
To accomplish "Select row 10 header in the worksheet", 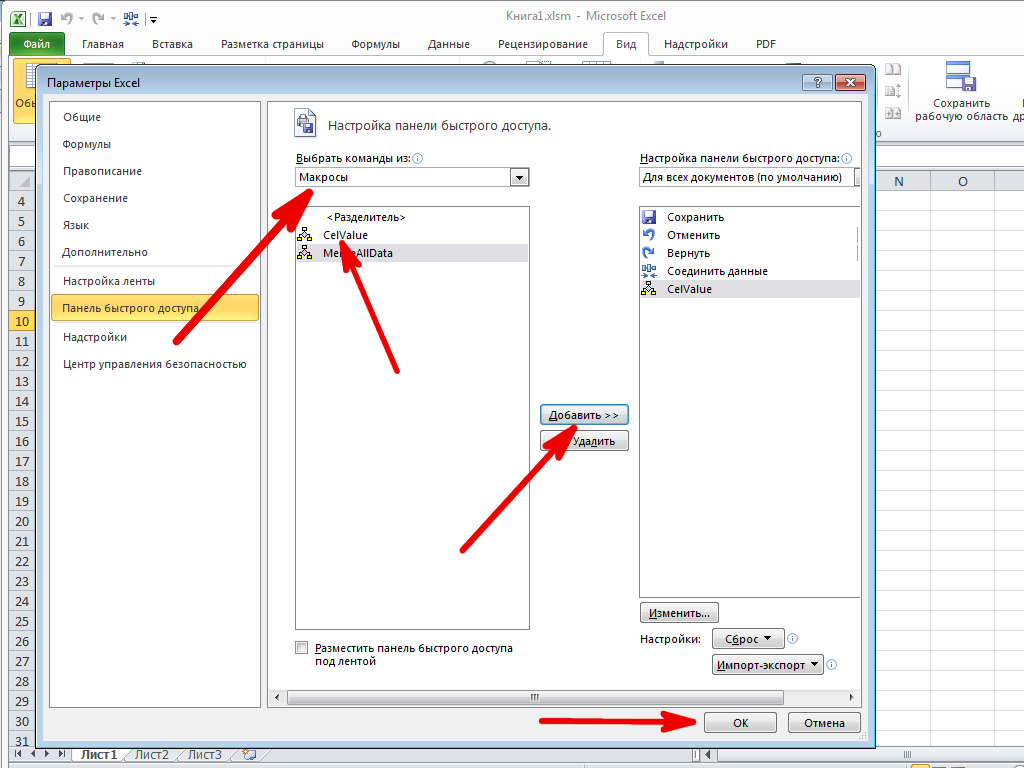I will pyautogui.click(x=22, y=321).
